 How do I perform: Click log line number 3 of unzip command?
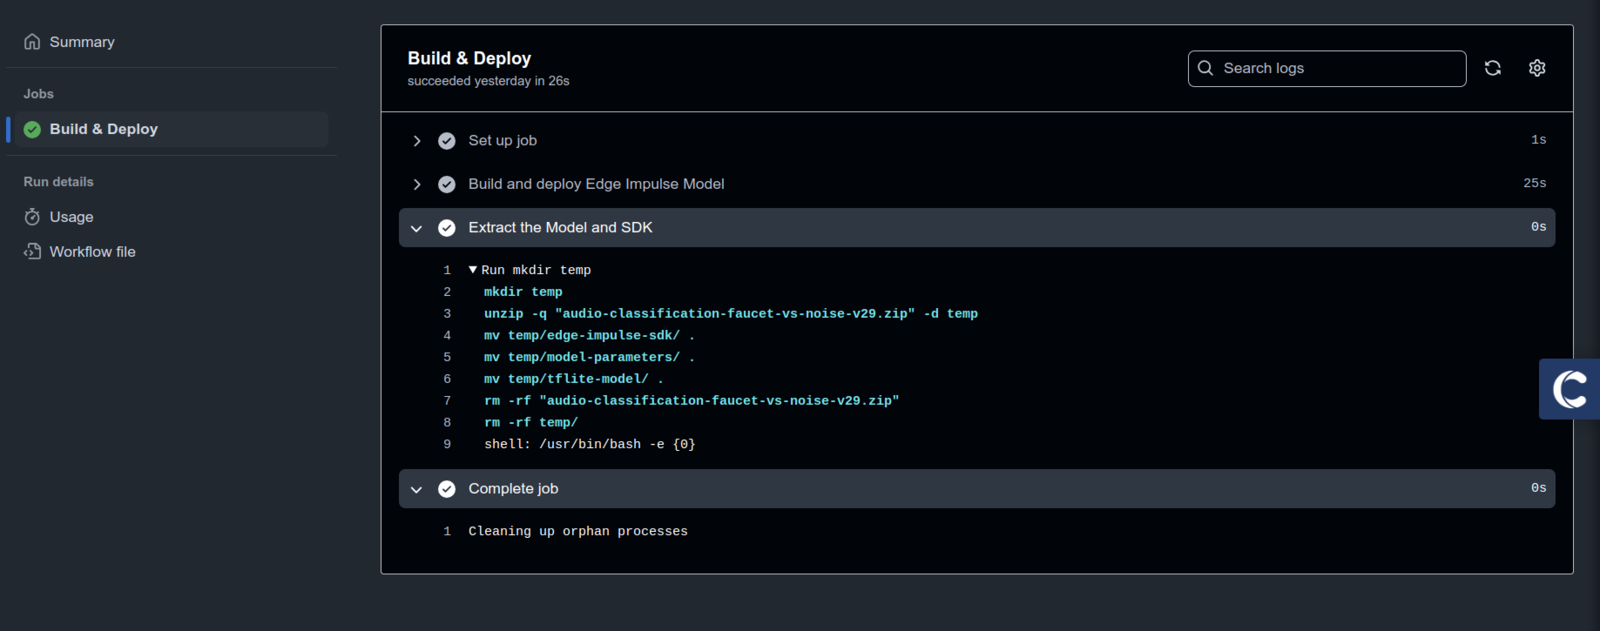(x=447, y=314)
